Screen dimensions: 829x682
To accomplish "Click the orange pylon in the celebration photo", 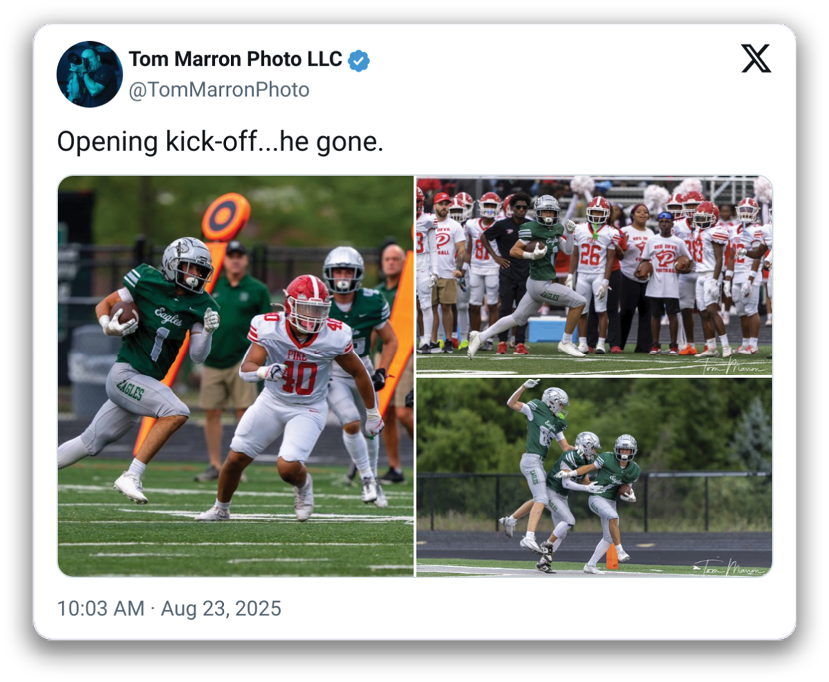I will (612, 556).
